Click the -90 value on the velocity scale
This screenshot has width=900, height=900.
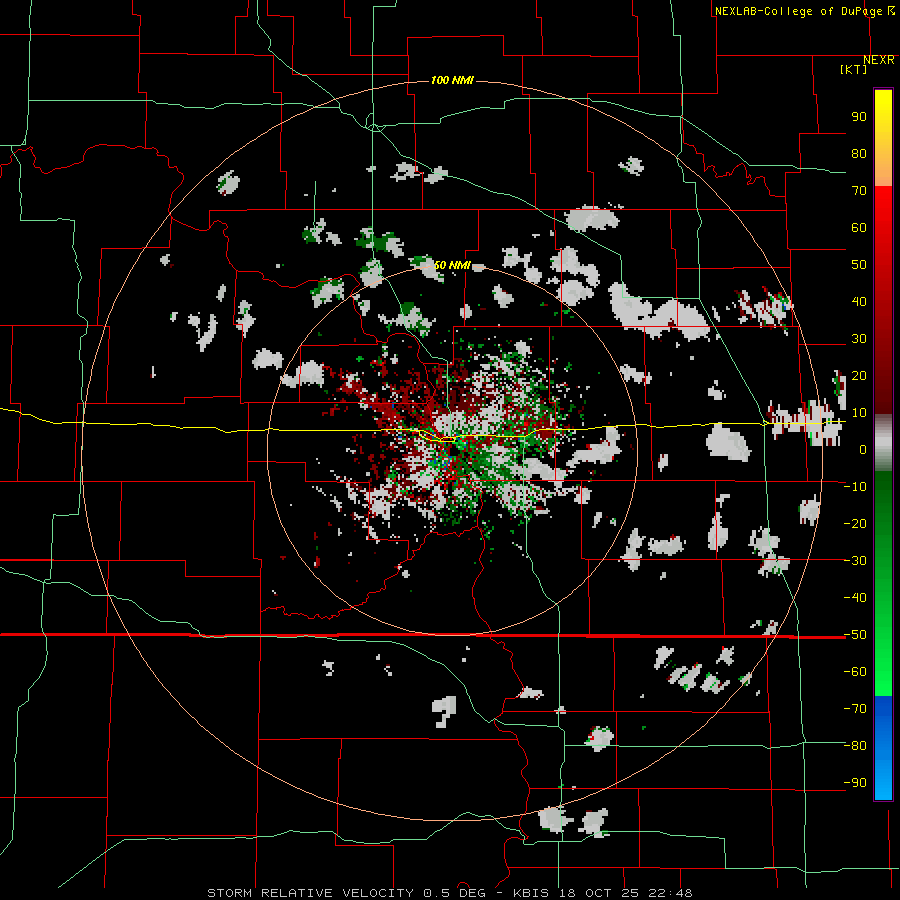pos(855,783)
